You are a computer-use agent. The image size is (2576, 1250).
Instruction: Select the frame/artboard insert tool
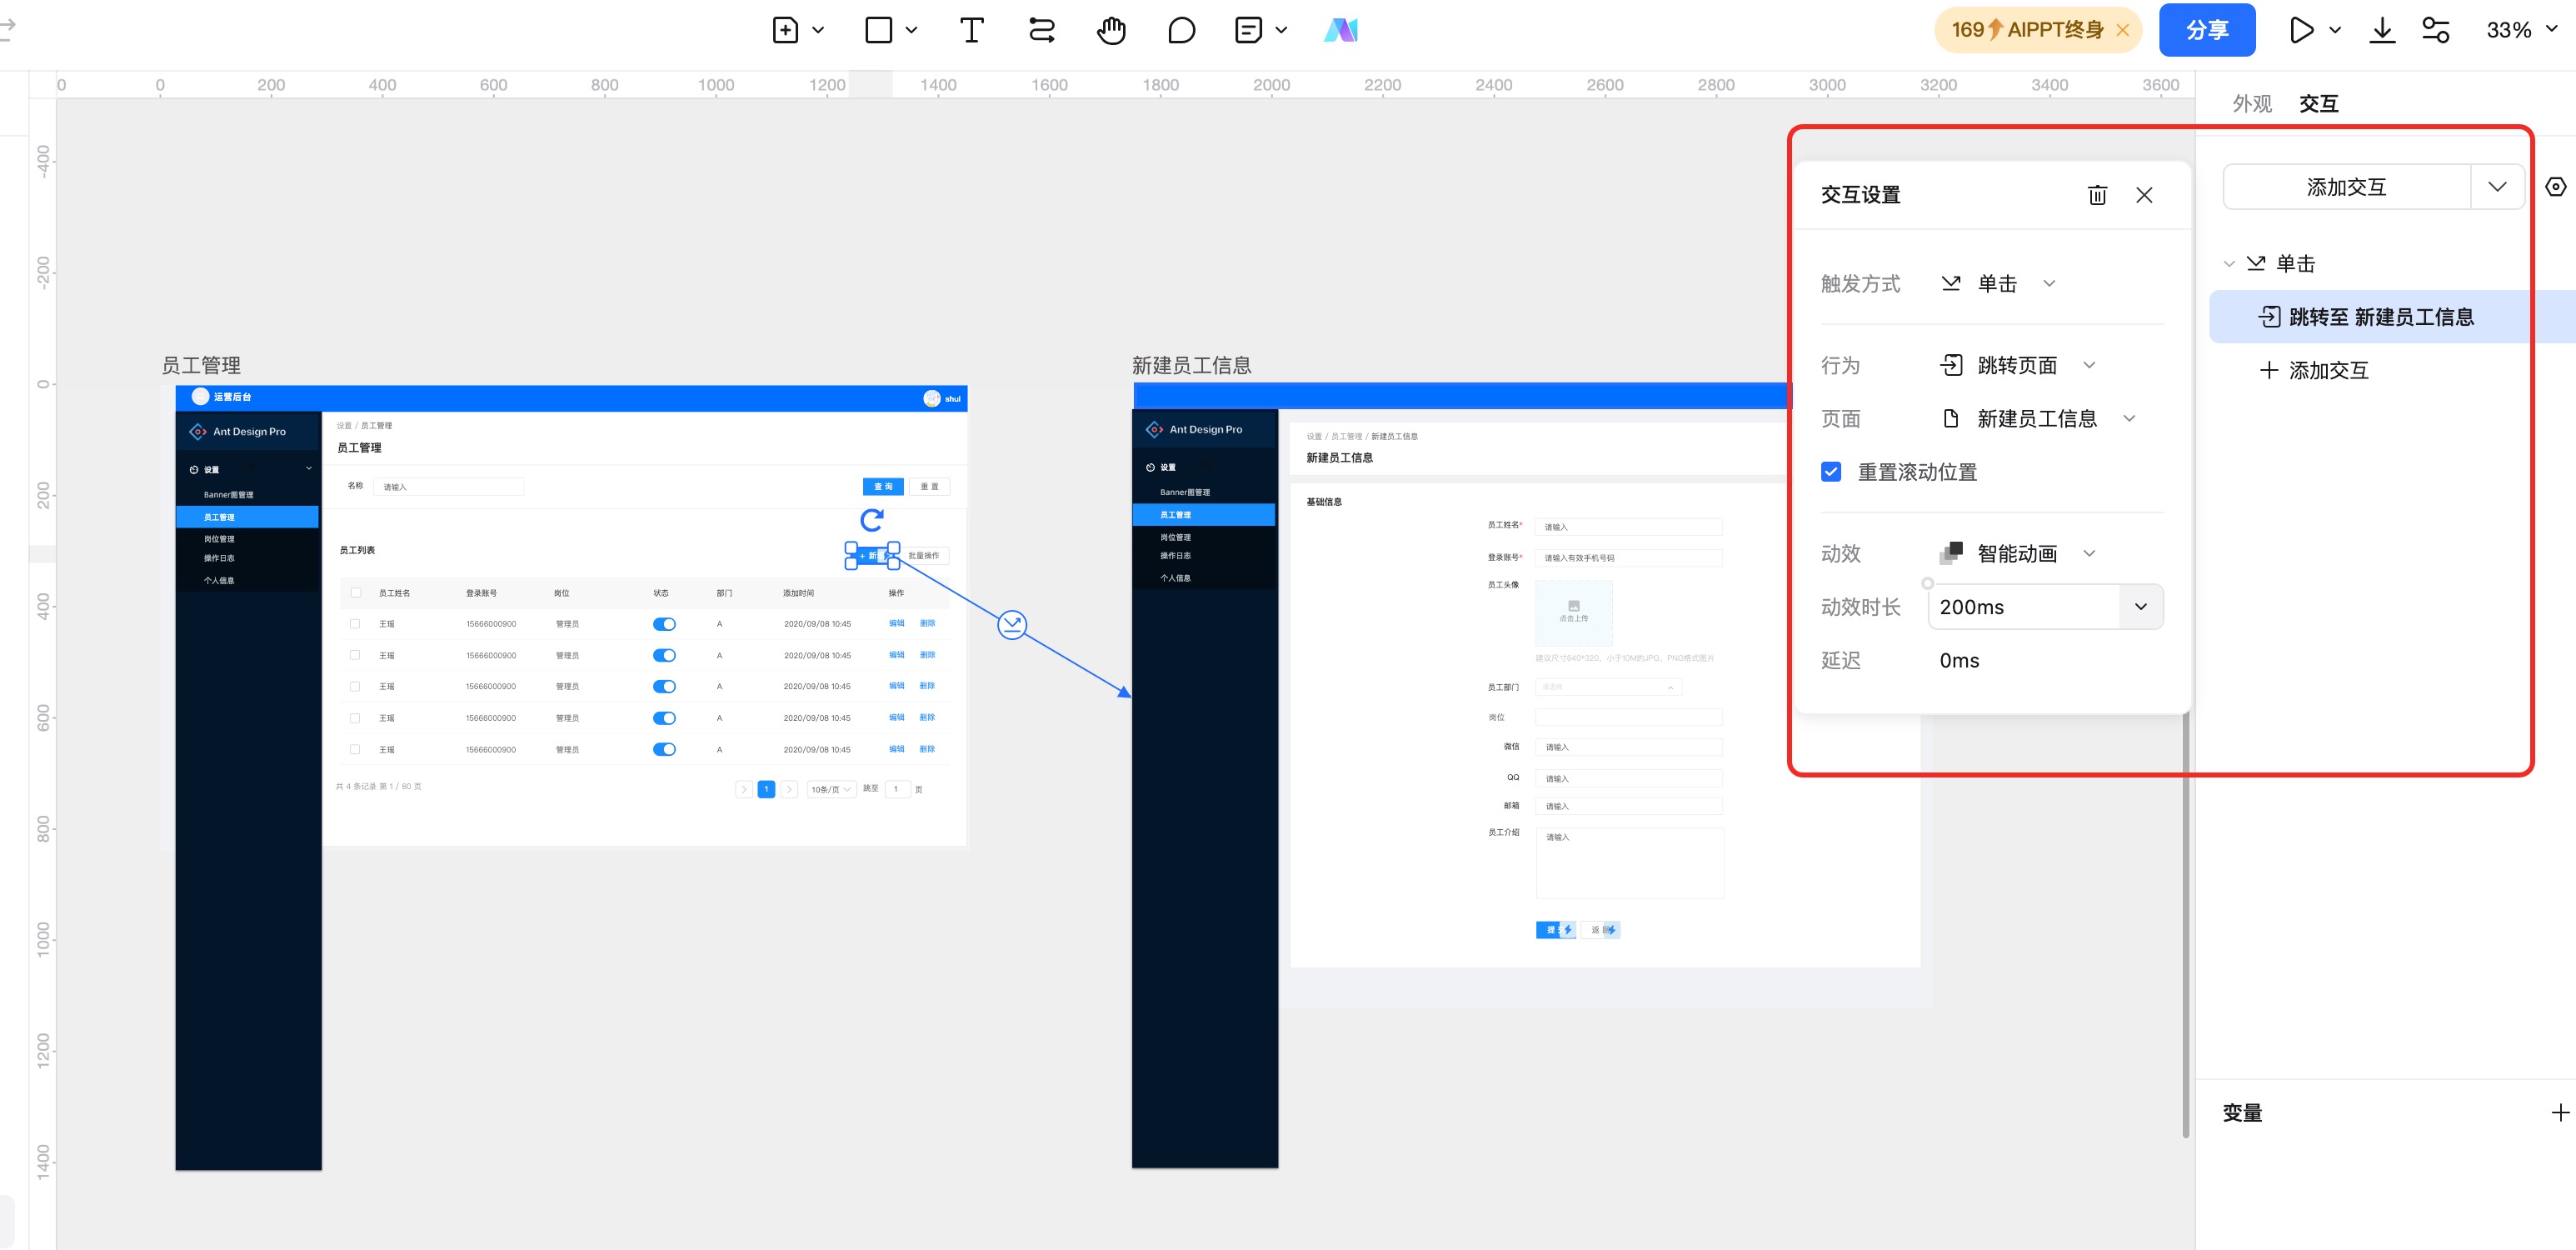tap(785, 30)
